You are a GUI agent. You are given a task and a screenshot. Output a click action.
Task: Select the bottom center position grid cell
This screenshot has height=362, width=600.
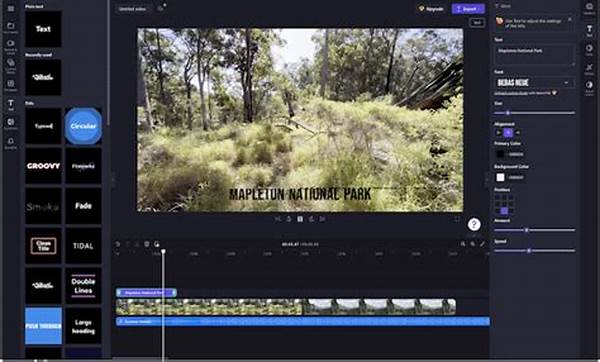504,211
